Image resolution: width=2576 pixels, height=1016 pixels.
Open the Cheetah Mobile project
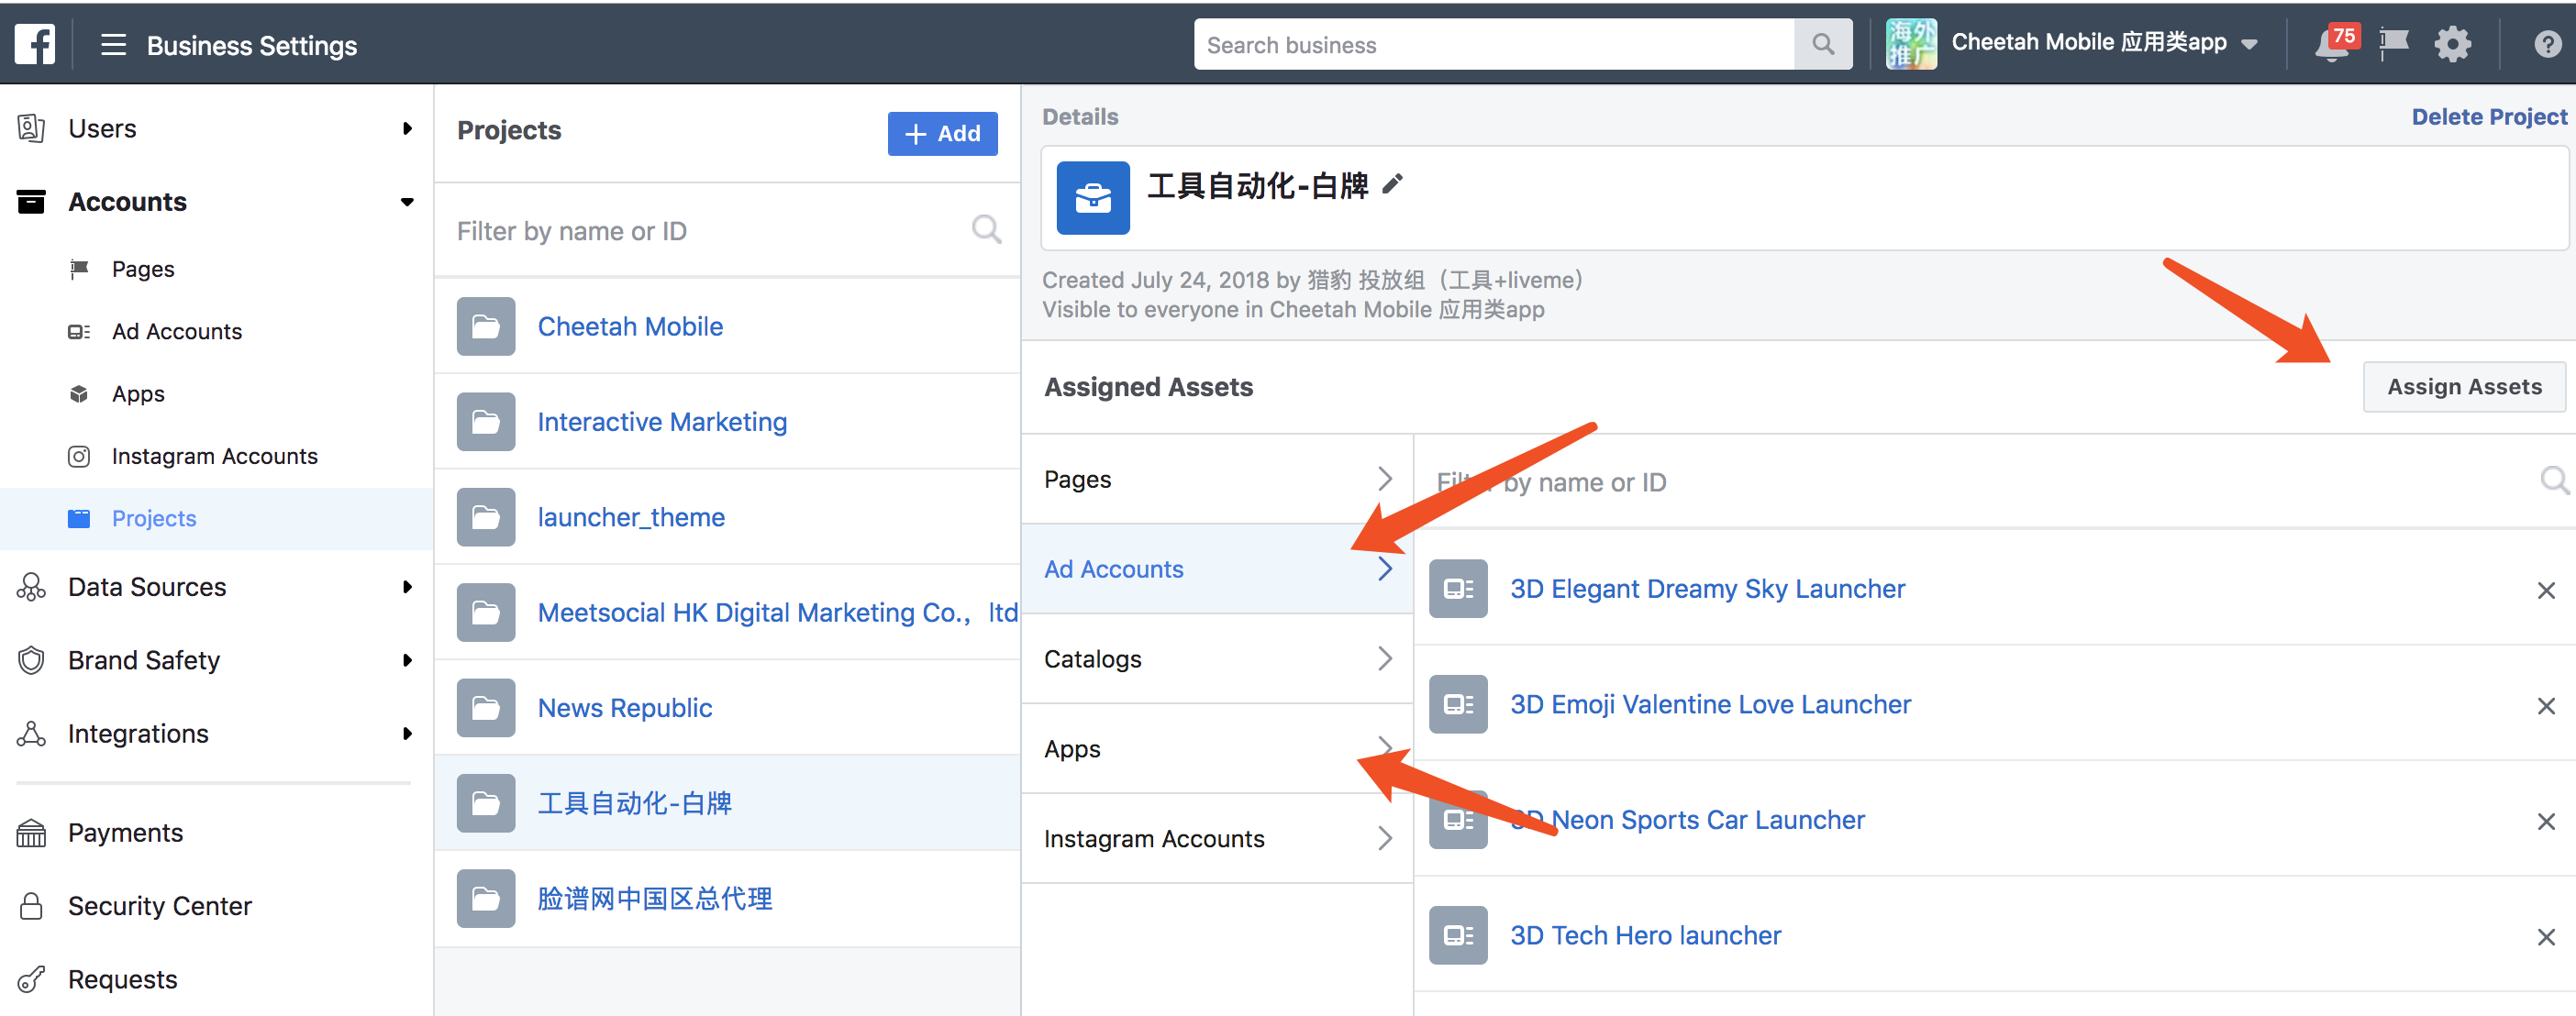(630, 326)
